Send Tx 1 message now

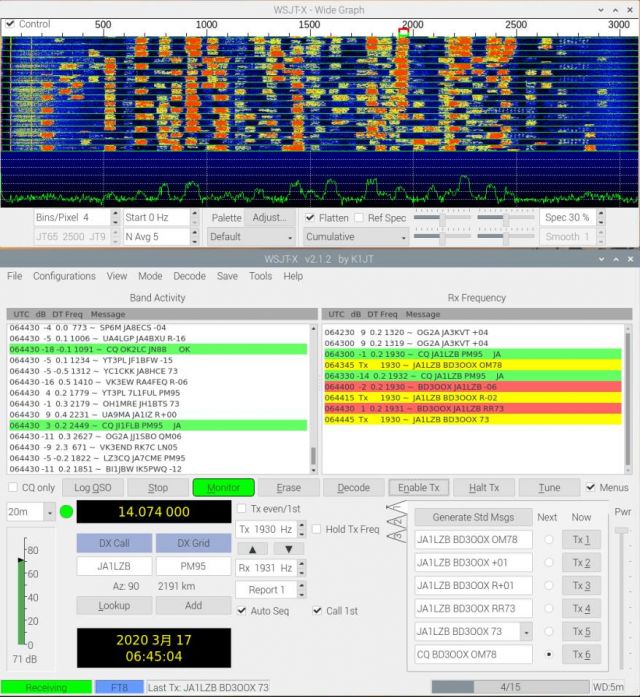581,540
